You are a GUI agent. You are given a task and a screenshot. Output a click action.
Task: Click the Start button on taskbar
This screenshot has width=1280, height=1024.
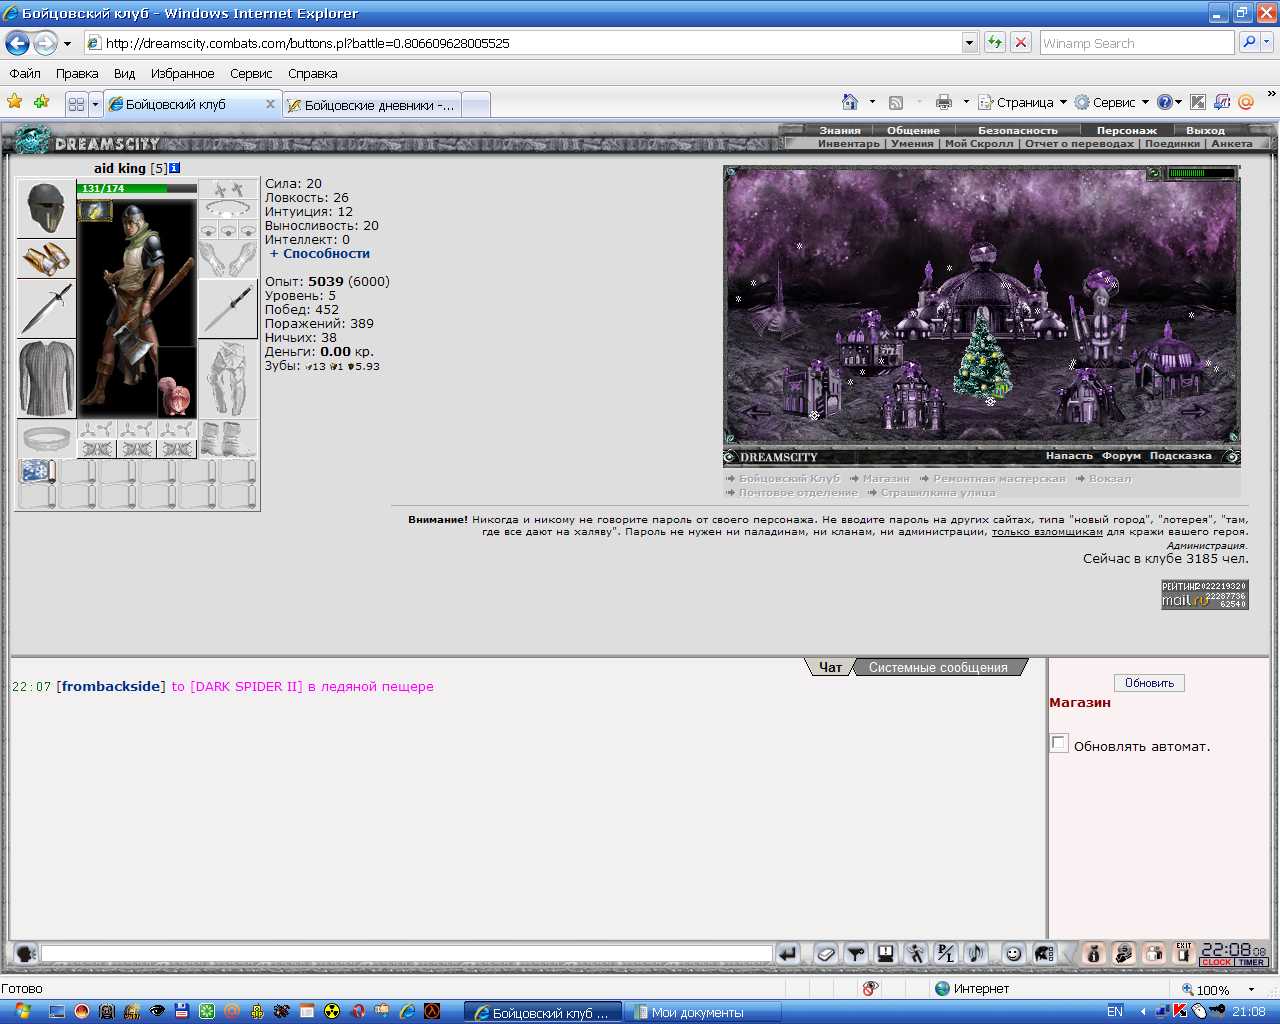pyautogui.click(x=22, y=1012)
